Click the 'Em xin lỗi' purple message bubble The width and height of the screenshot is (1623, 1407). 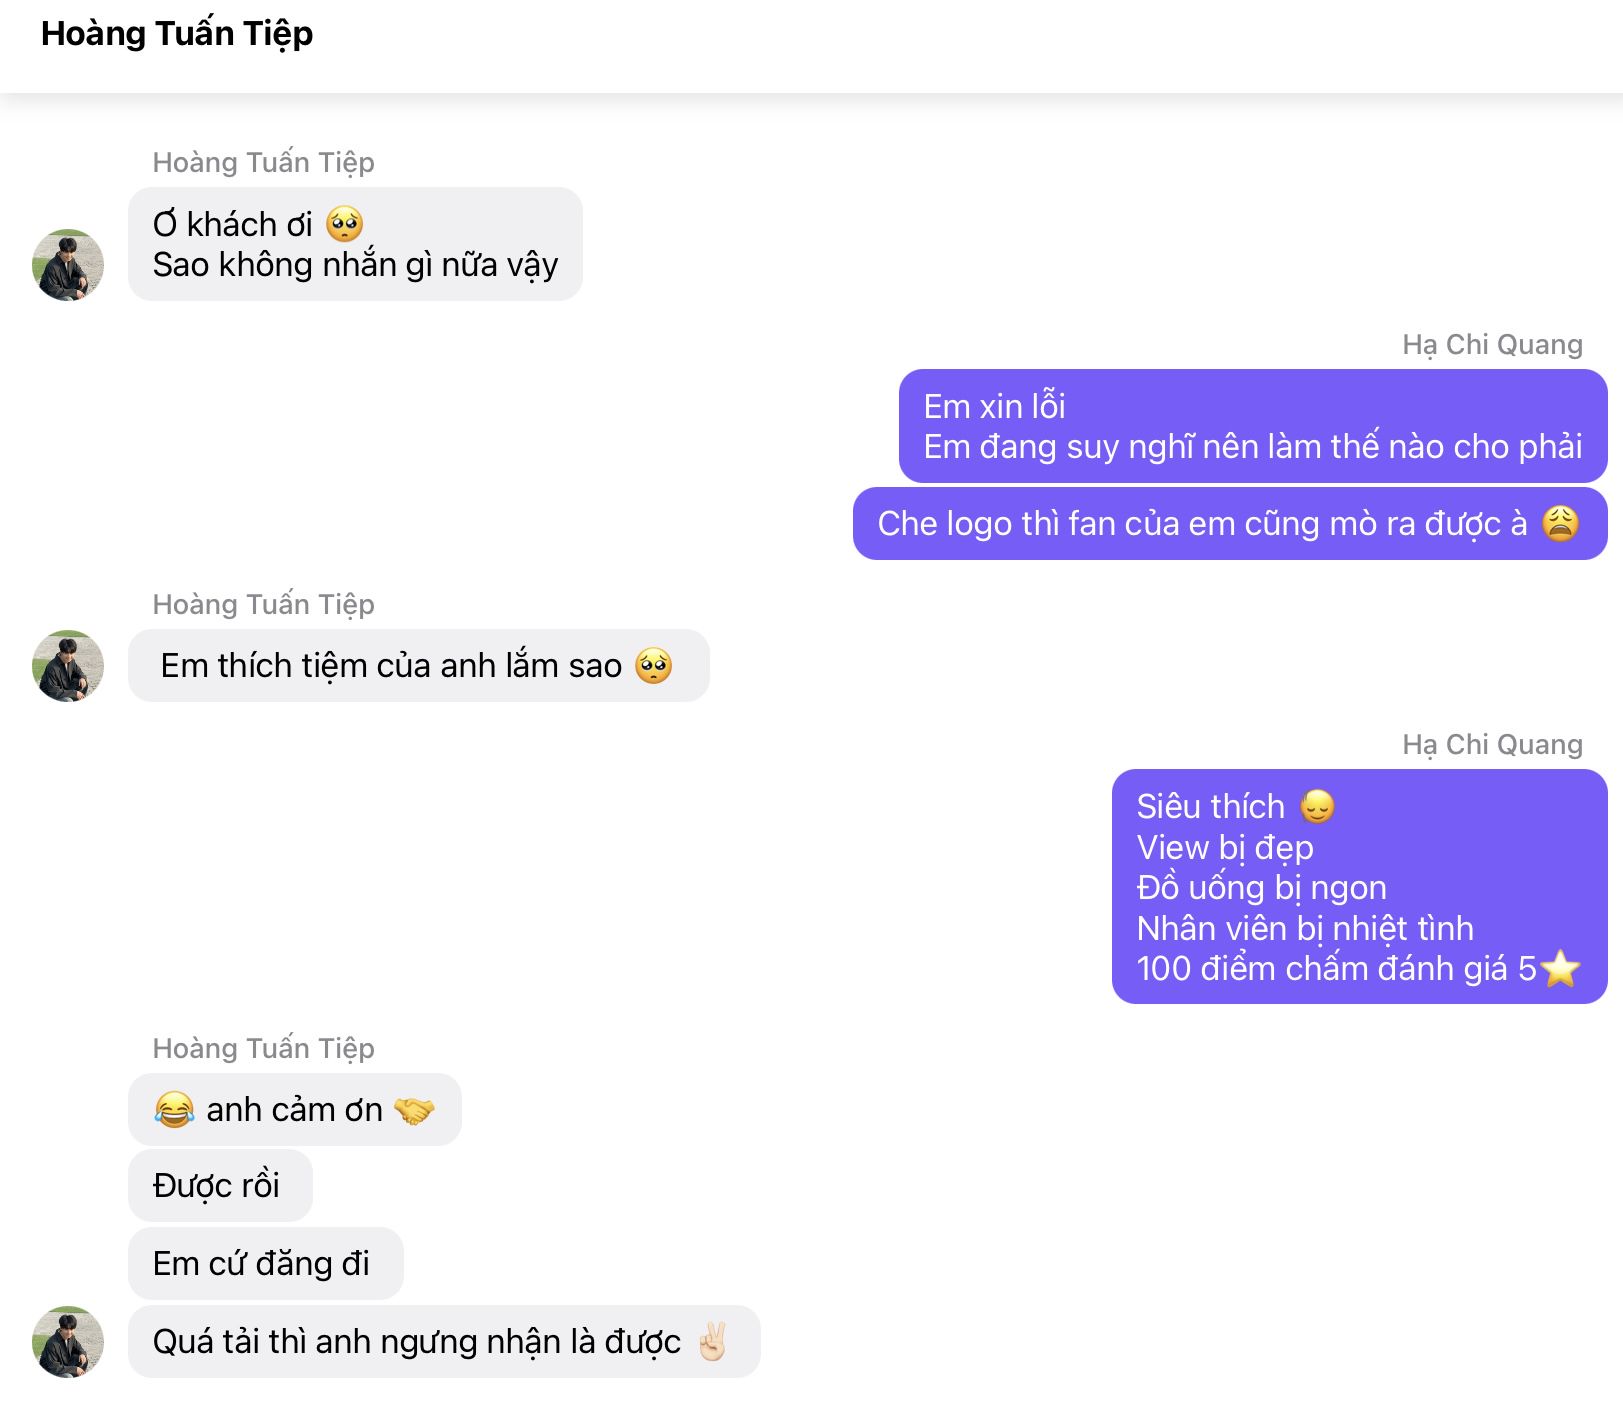pyautogui.click(x=1252, y=426)
